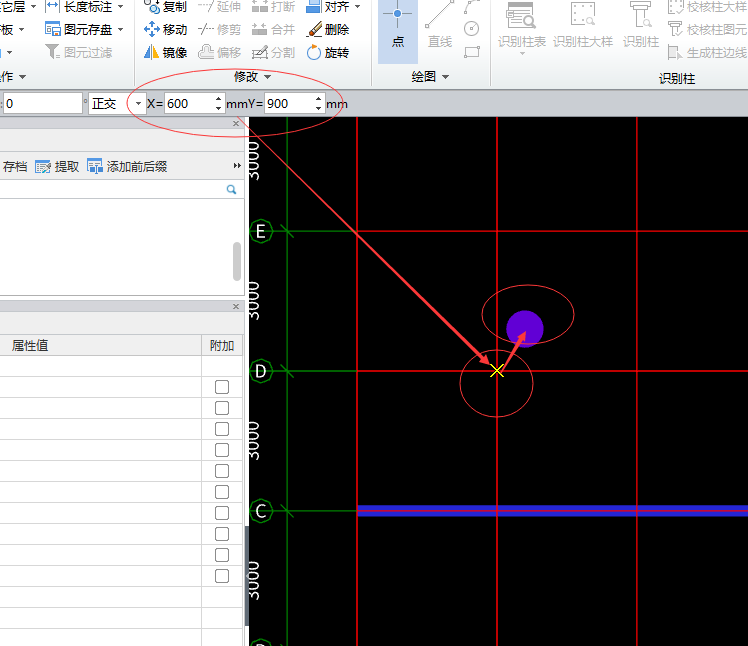Tick the third 附加 checkbox
Screen dimensions: 748x646
[x=222, y=429]
